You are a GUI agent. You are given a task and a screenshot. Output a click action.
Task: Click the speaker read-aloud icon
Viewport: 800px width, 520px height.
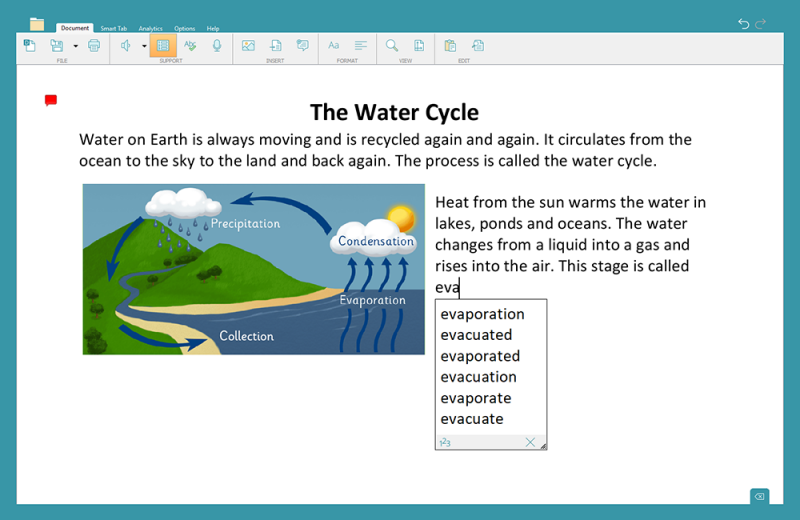point(126,46)
